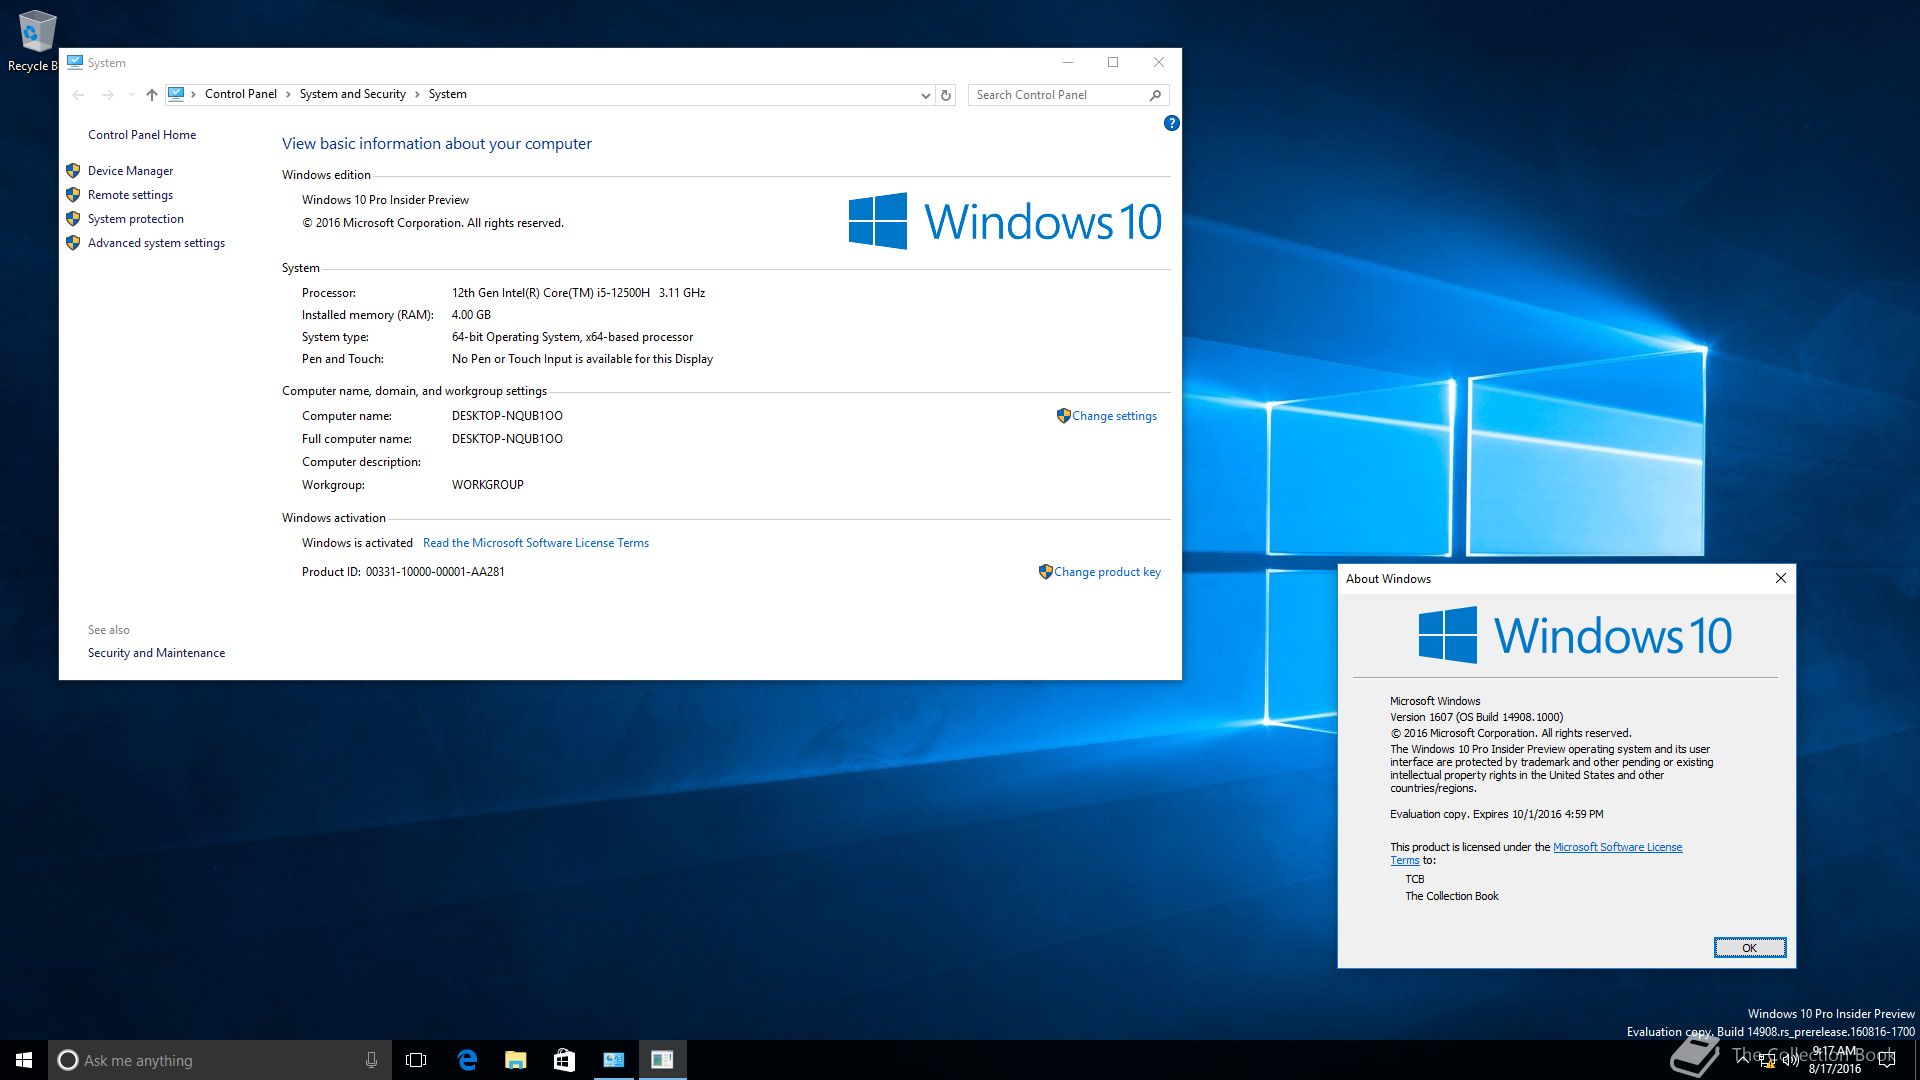
Task: Click the shield icon beside System protection
Action: tap(73, 219)
